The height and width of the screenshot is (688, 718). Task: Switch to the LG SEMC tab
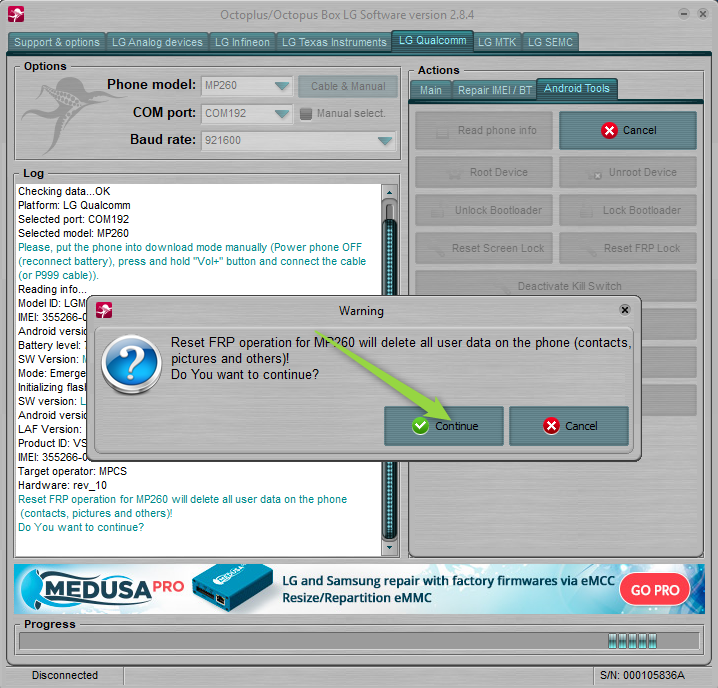point(550,42)
